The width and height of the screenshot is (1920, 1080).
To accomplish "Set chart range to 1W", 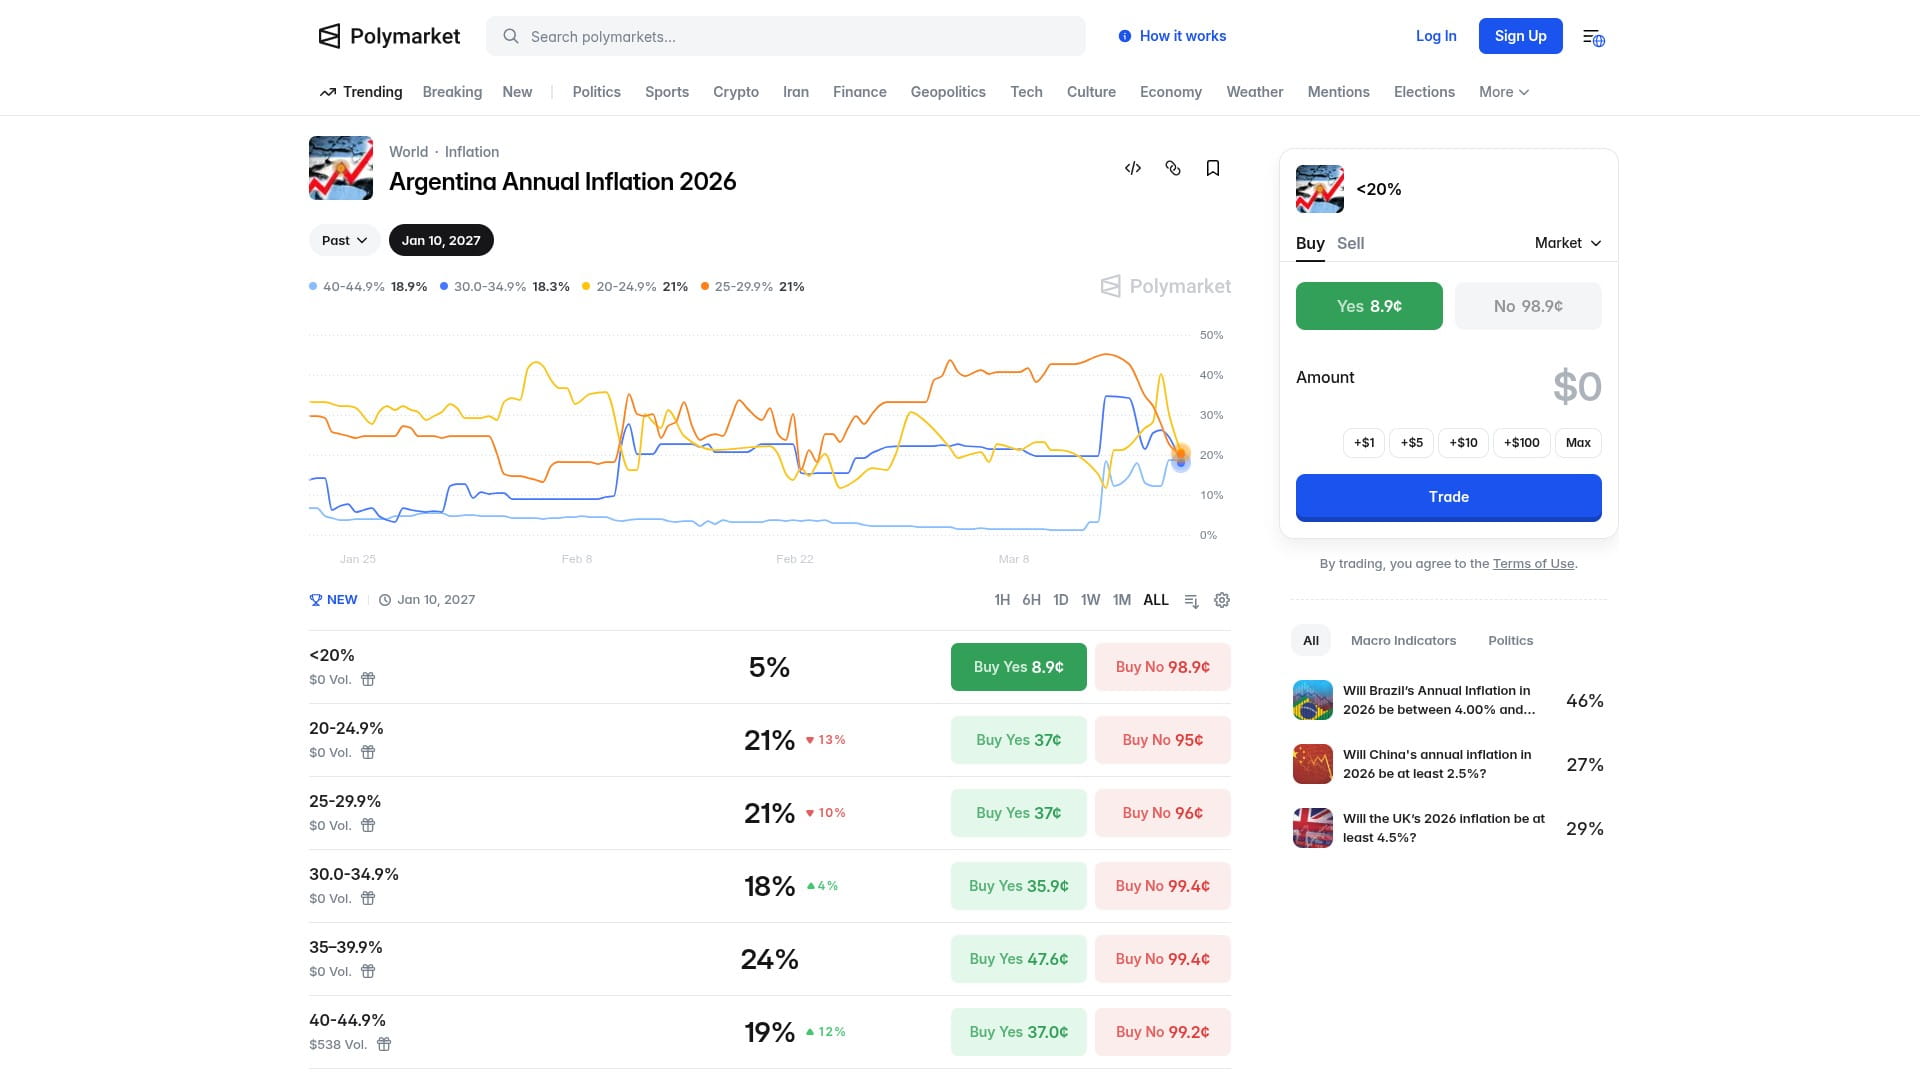I will click(x=1090, y=600).
